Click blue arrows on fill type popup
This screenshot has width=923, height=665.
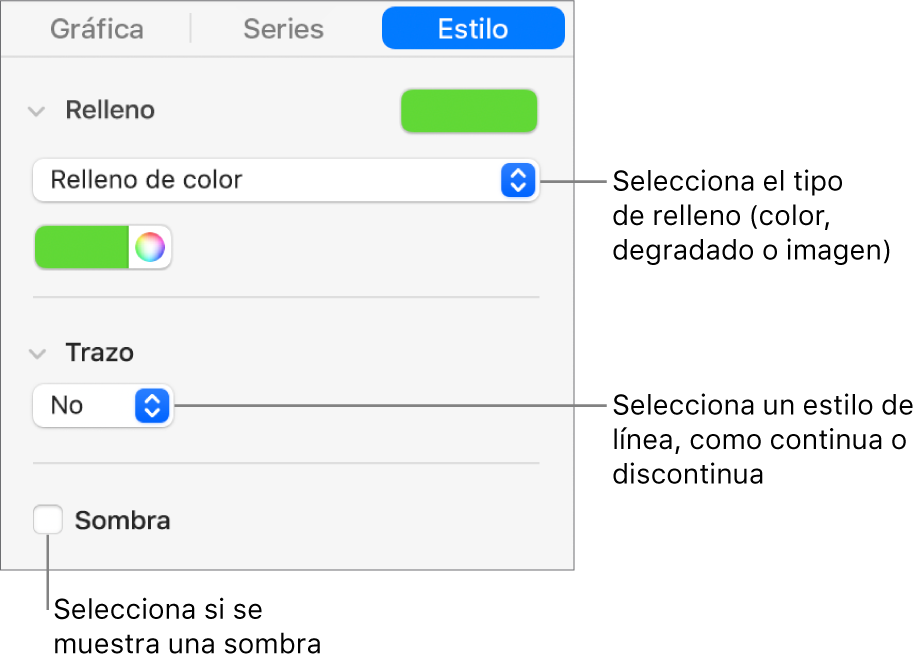point(517,181)
